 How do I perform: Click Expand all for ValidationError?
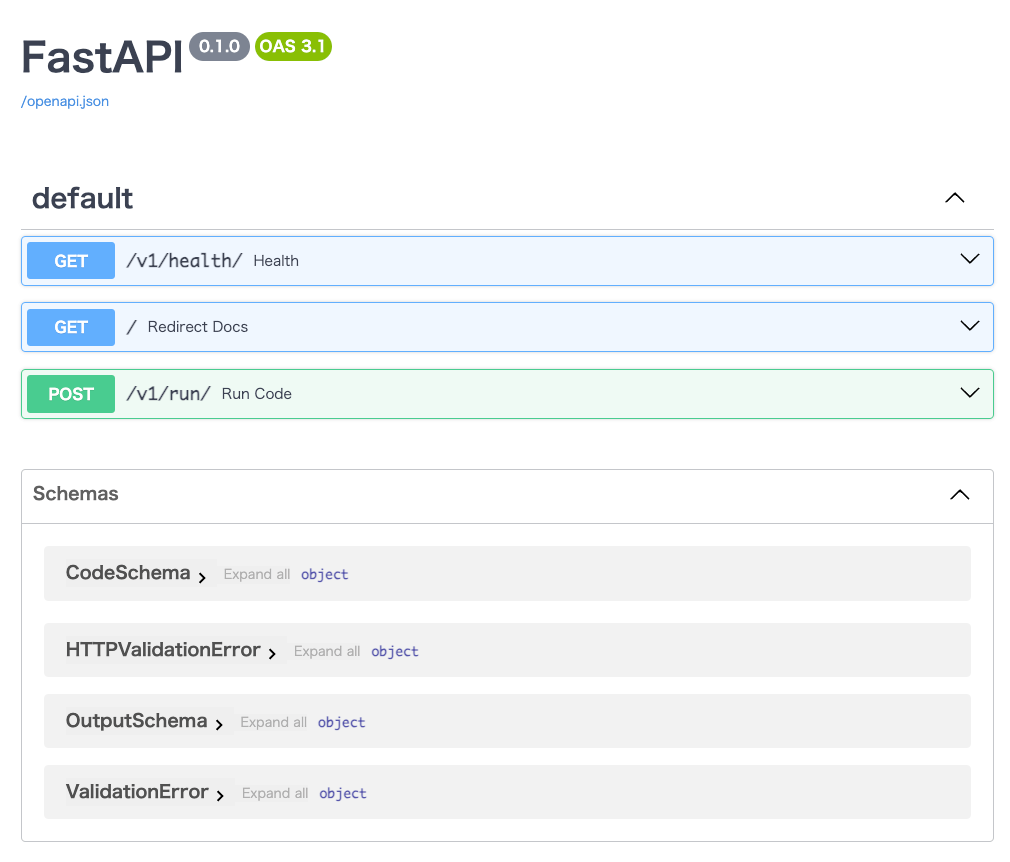[x=275, y=793]
